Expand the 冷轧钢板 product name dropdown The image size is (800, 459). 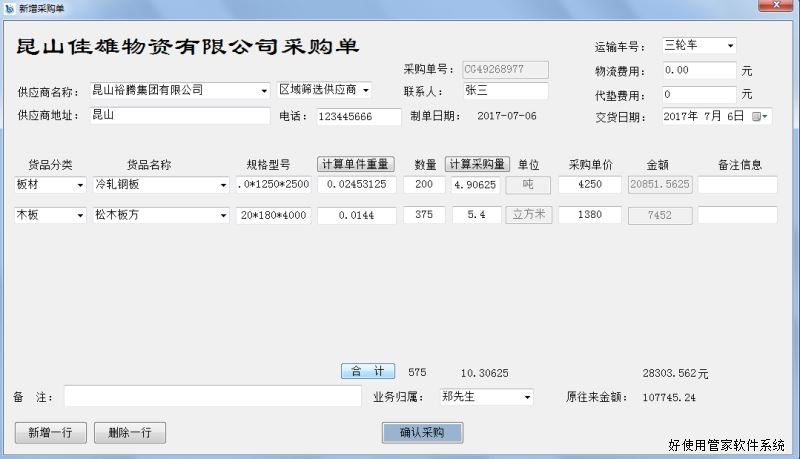[222, 185]
